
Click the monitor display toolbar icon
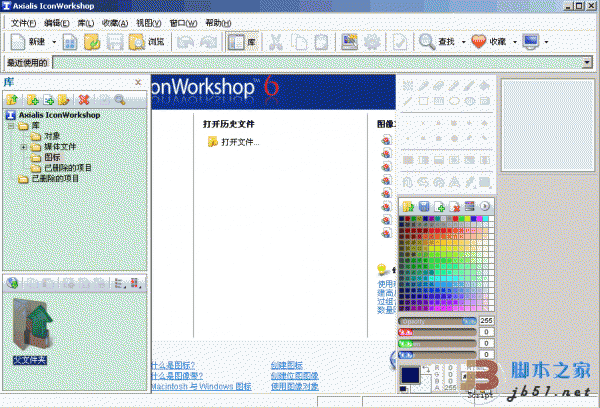(531, 42)
